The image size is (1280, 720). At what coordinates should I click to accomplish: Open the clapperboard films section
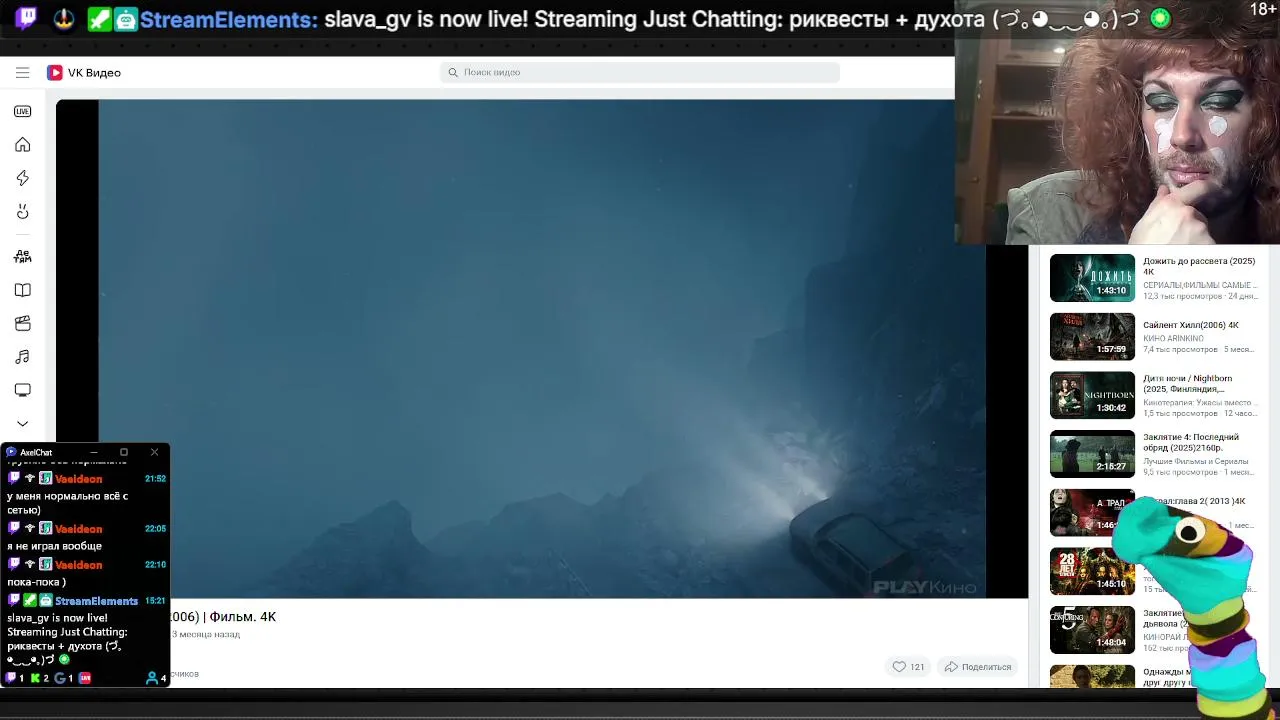click(x=22, y=323)
